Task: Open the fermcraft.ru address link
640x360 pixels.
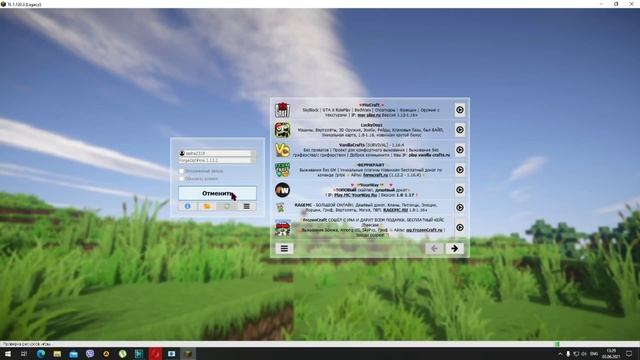Action: coord(375,175)
